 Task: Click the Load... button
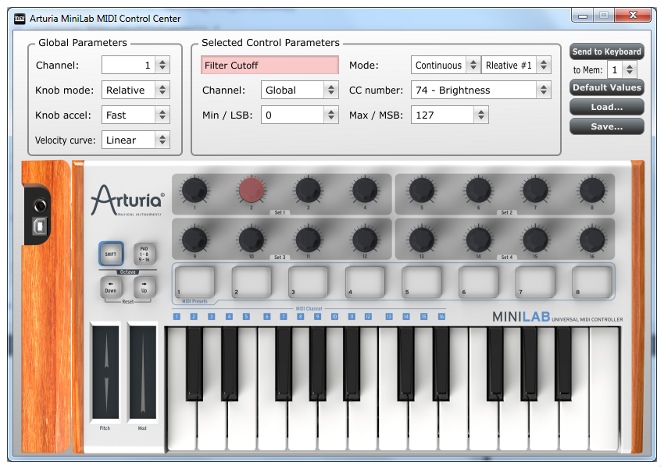[x=607, y=107]
